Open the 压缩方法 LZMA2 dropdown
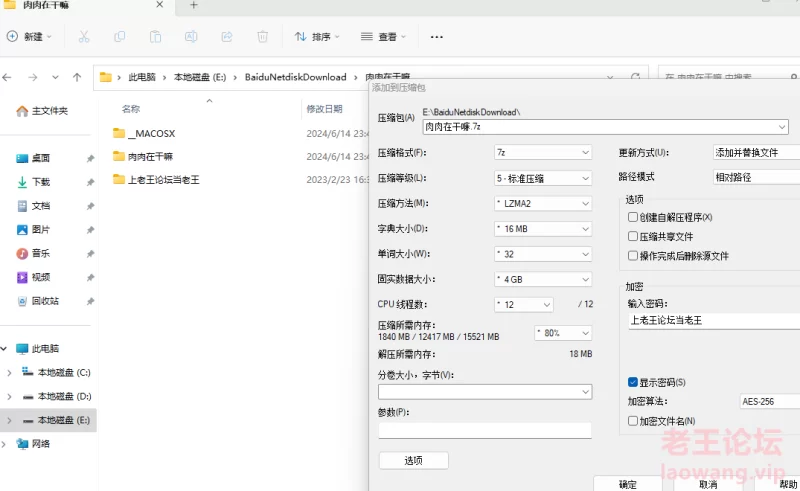Screen dimensions: 800x491 coord(543,203)
